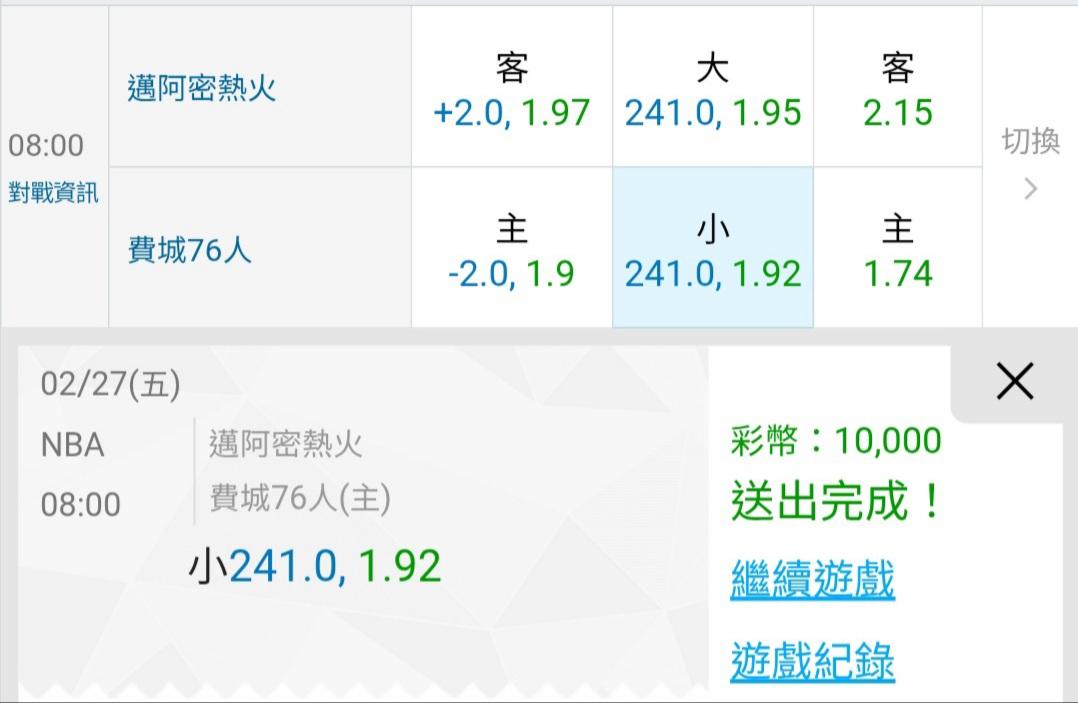Click the bet slip selection 小241.0, 1.92
The height and width of the screenshot is (703, 1078).
tap(315, 567)
